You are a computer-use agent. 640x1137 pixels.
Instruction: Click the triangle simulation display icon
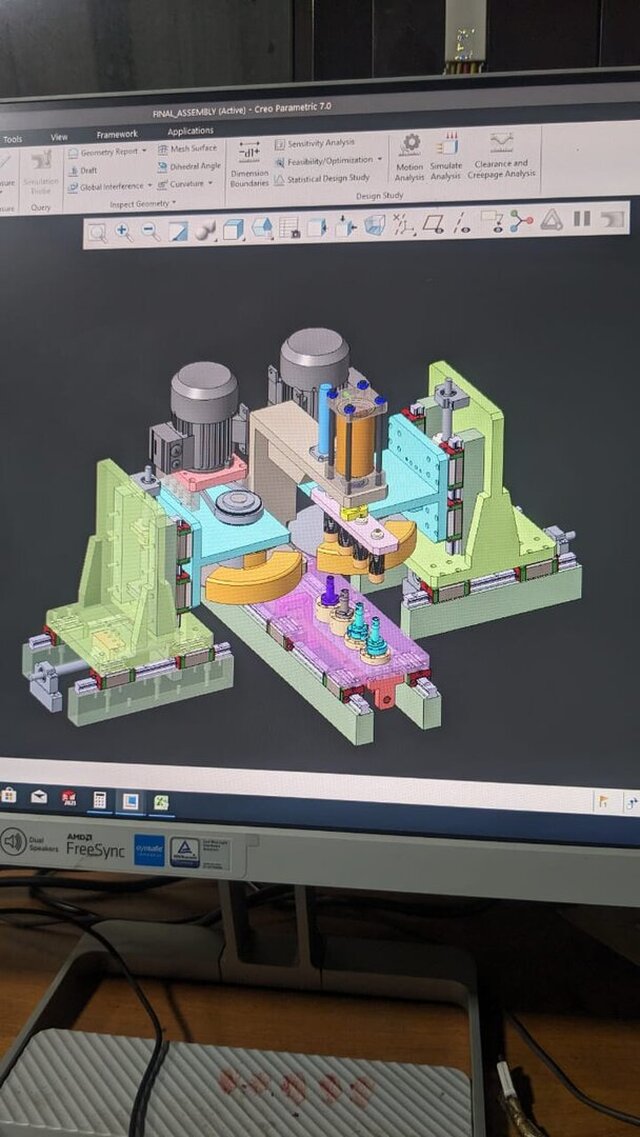pos(552,220)
